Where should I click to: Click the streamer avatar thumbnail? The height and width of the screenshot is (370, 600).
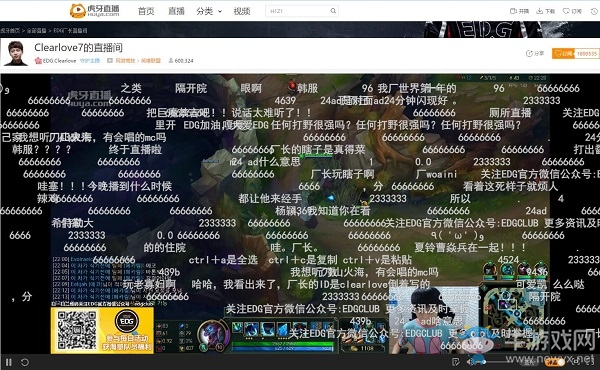[16, 53]
